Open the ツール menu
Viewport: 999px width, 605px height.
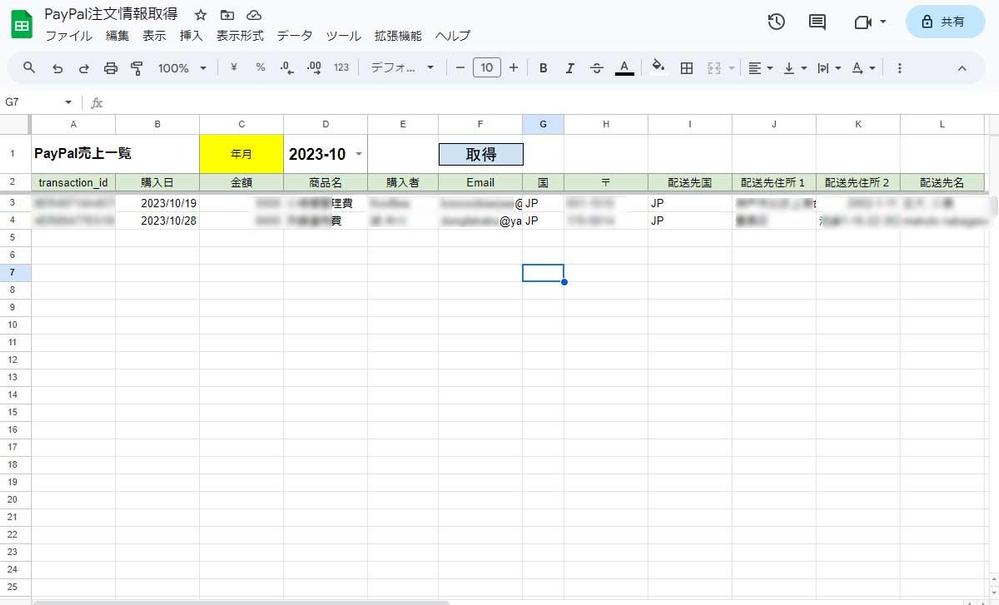343,36
